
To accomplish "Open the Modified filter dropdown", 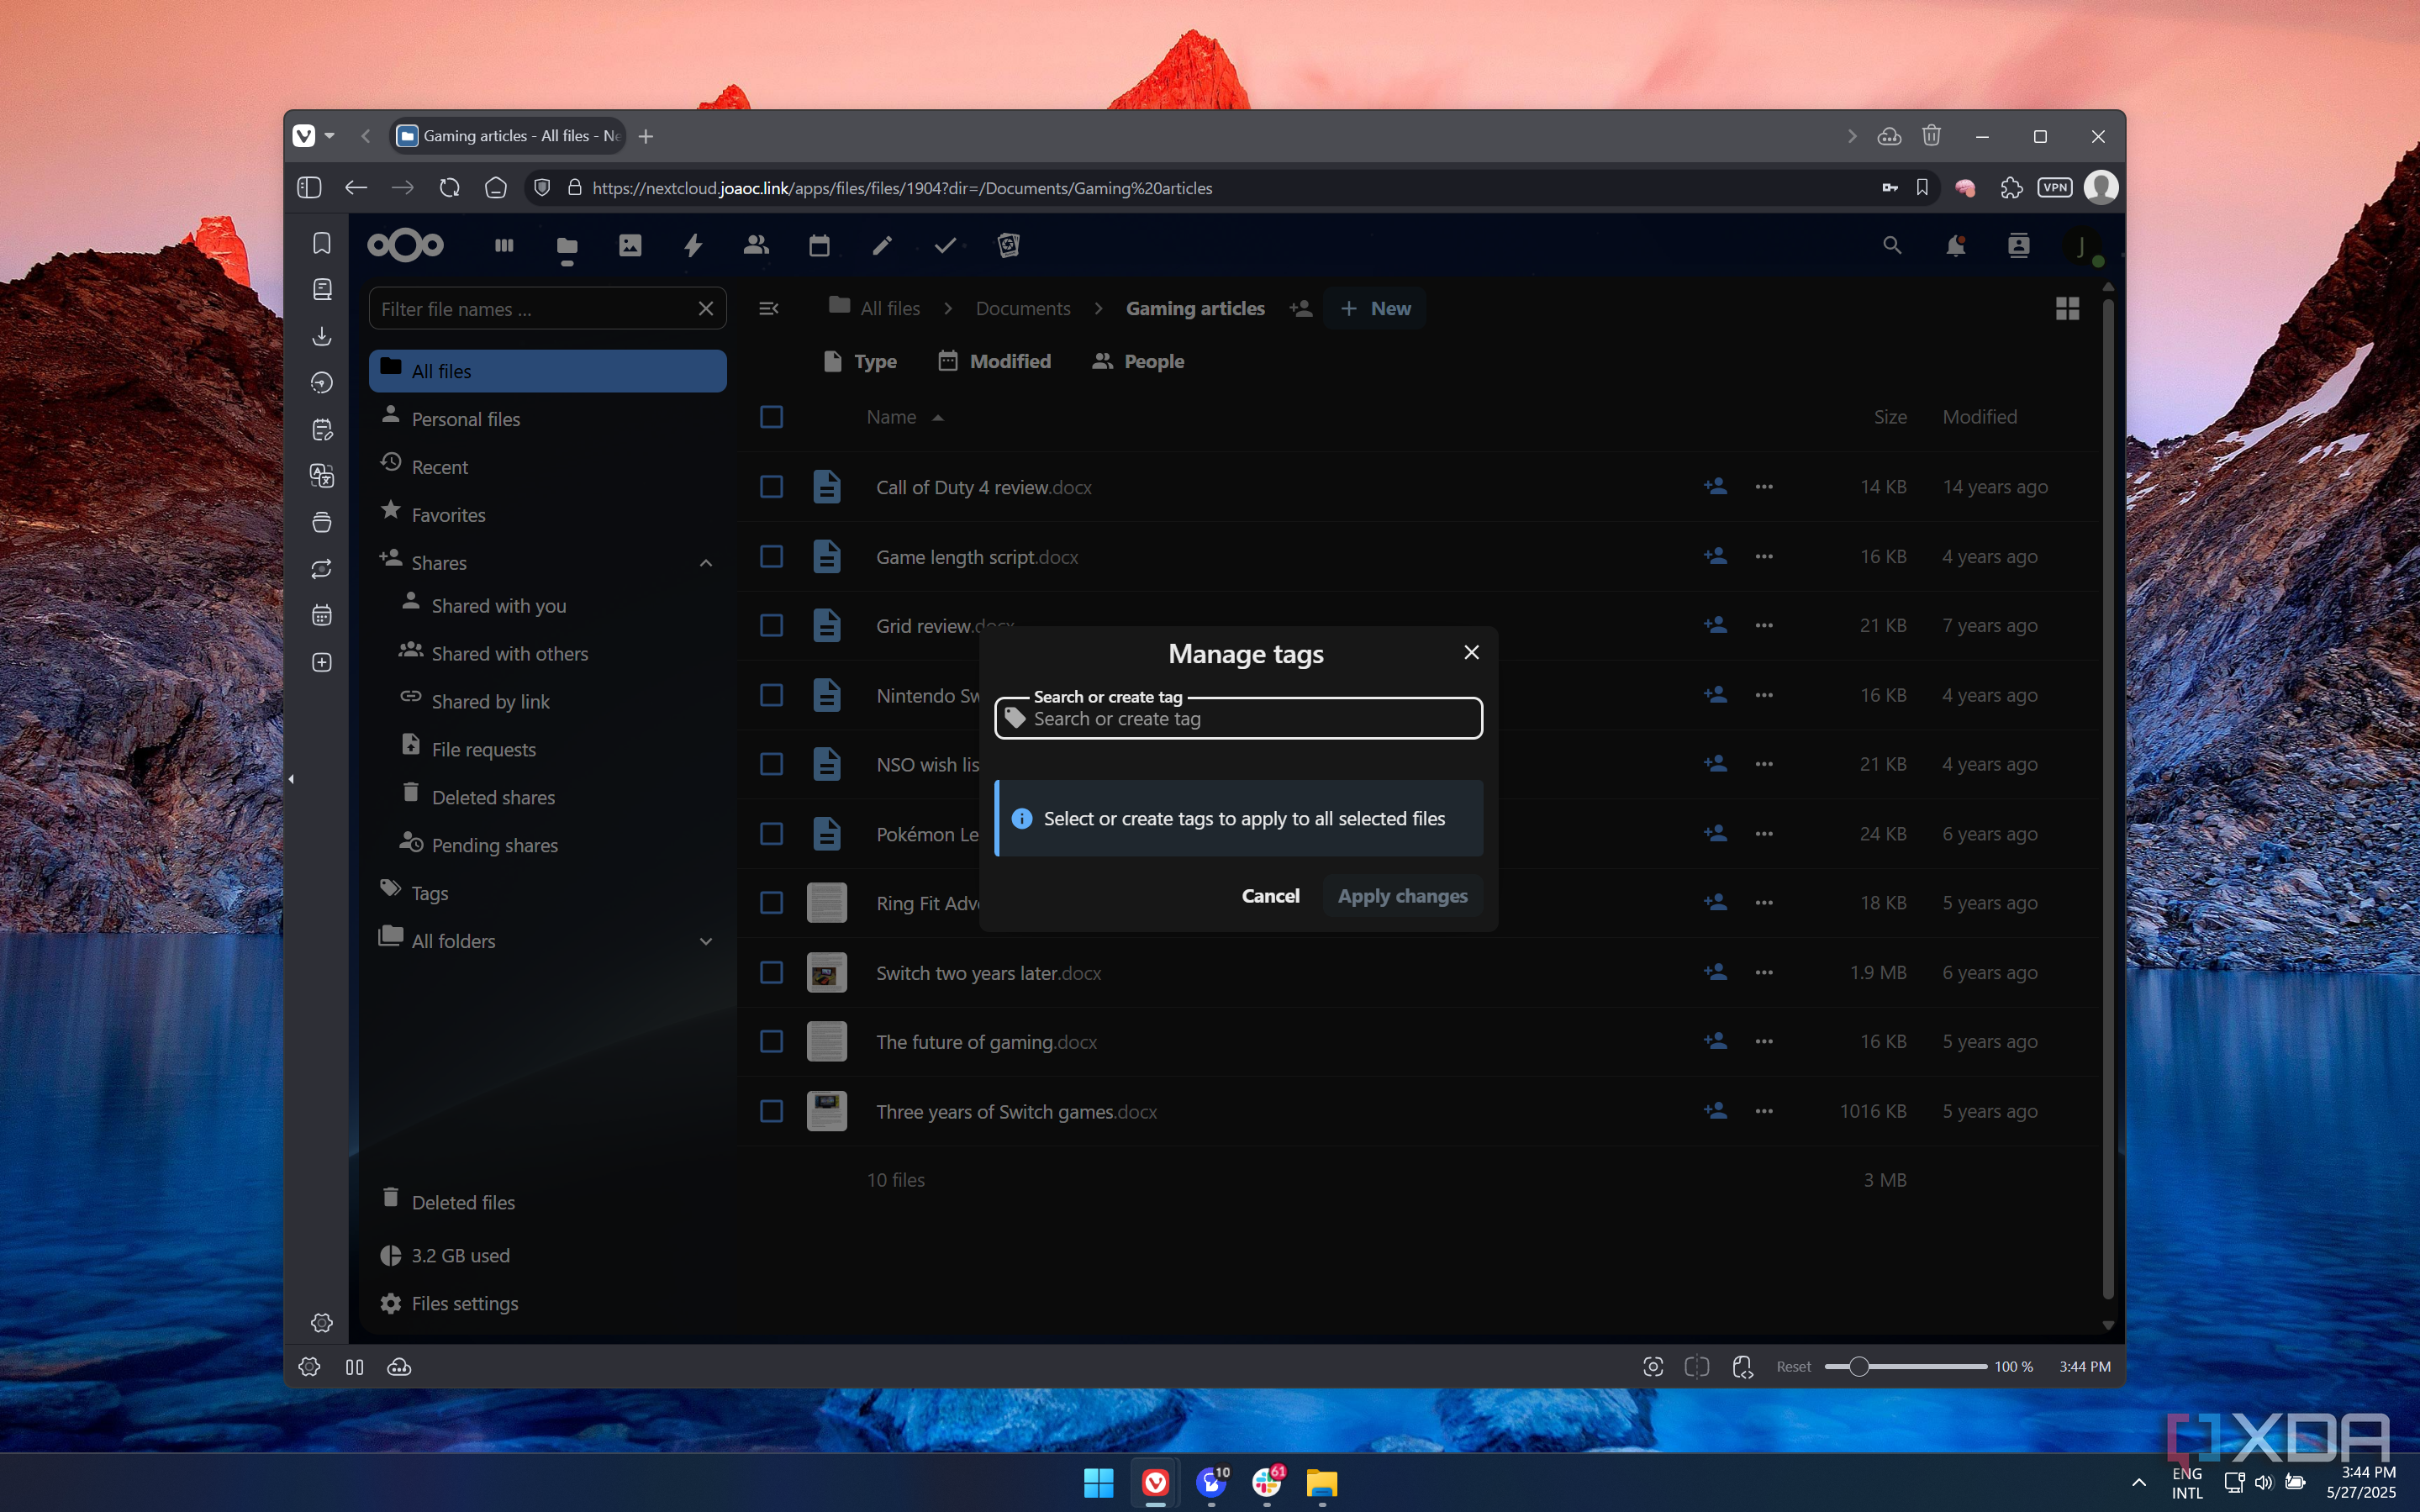I will [x=995, y=362].
